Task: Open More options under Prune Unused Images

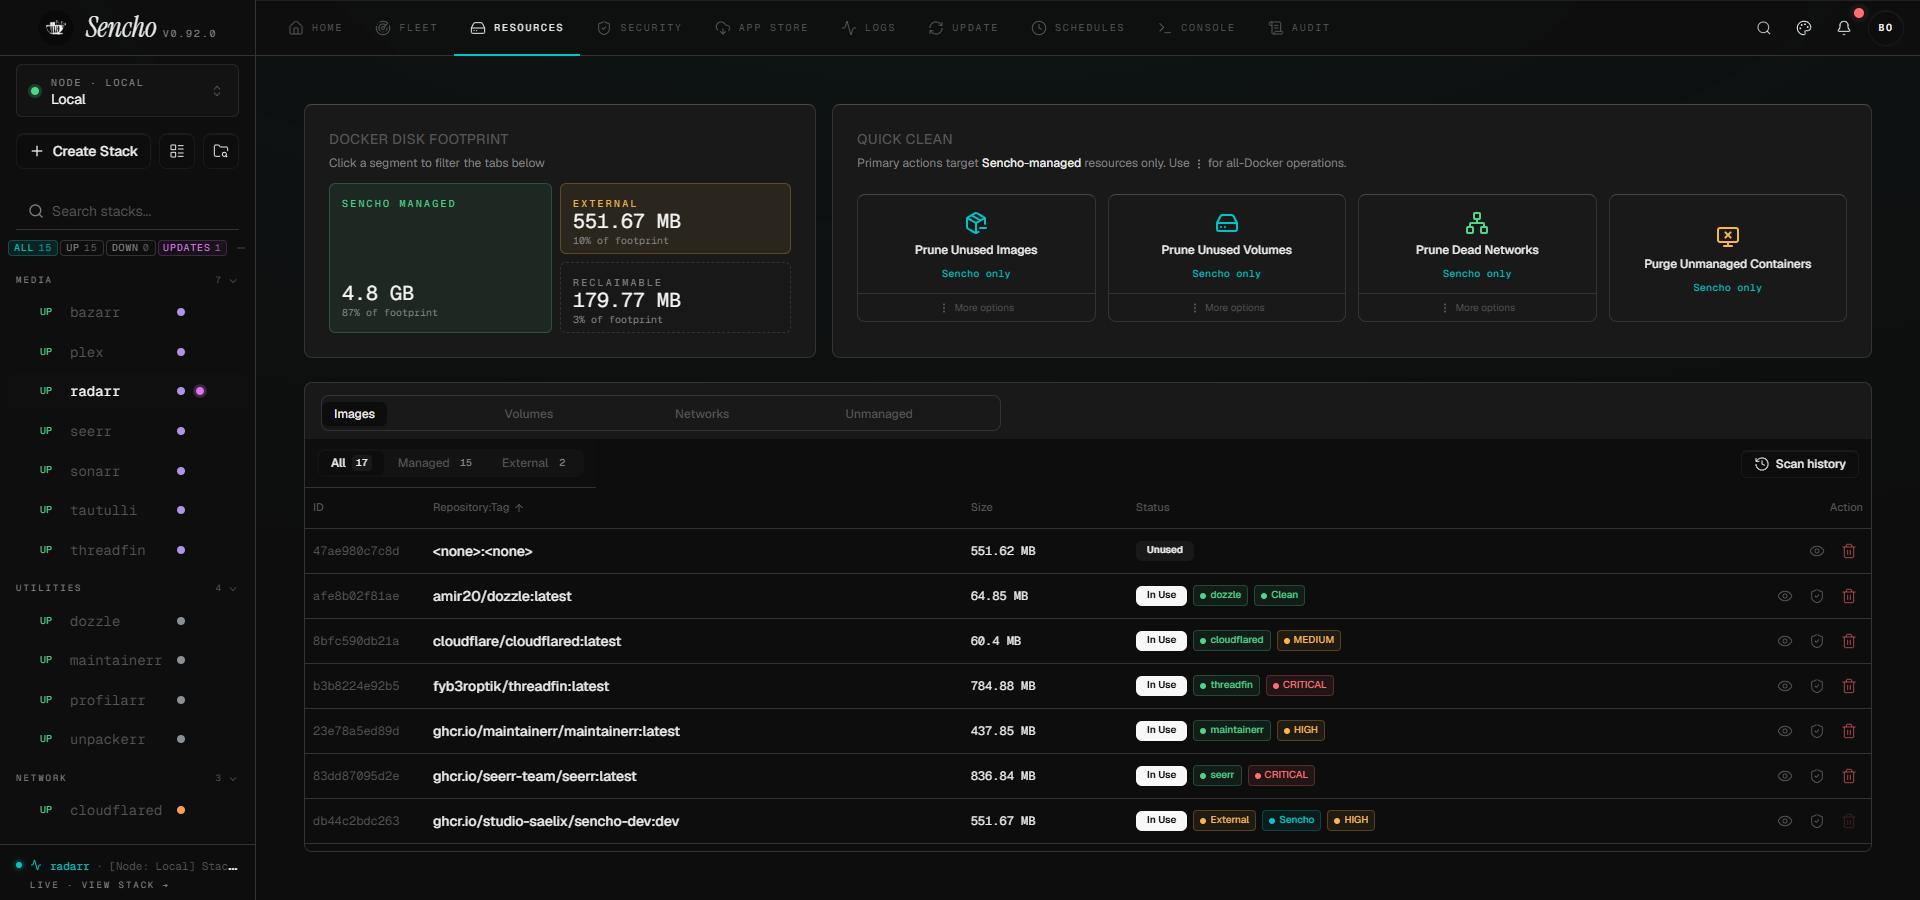Action: tap(976, 308)
